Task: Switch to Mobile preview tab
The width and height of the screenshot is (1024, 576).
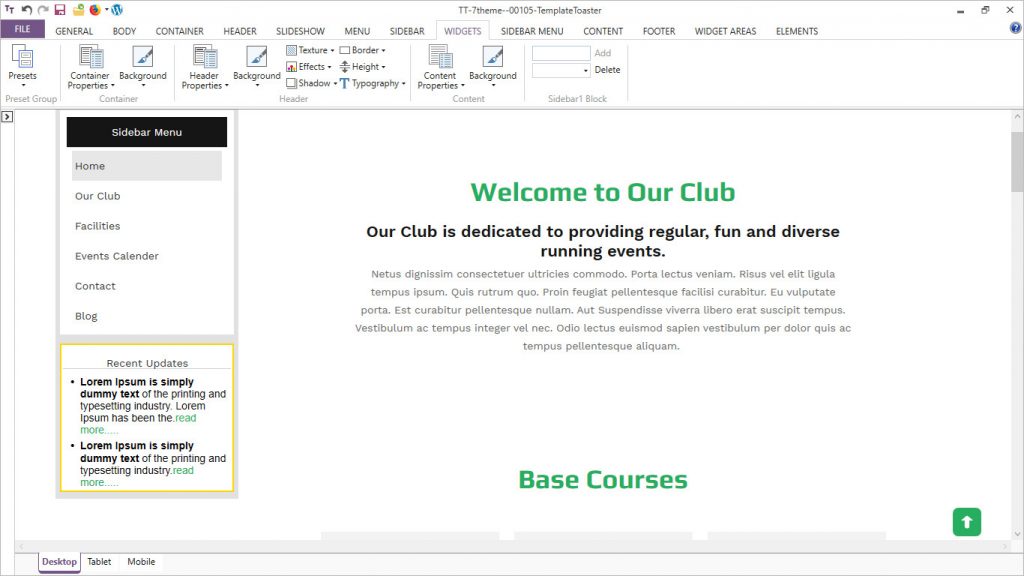Action: tap(141, 562)
